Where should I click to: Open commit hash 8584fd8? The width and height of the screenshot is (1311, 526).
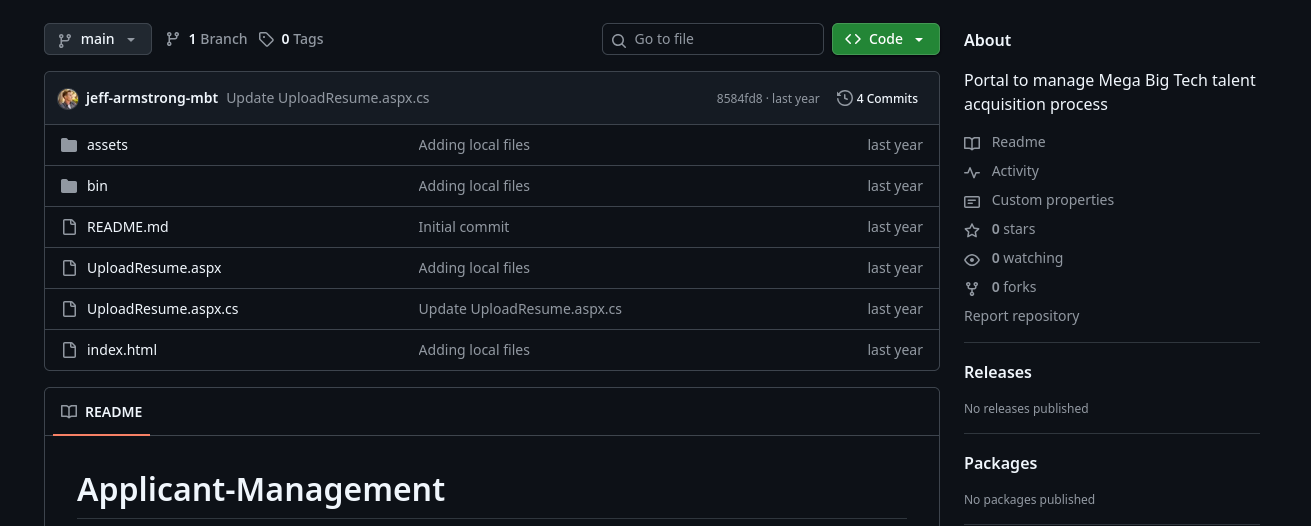coord(739,98)
